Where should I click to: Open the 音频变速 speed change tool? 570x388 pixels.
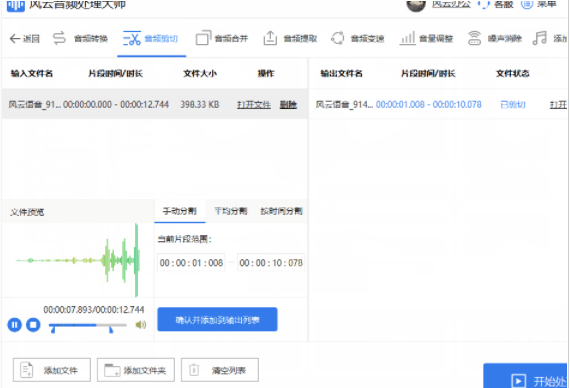pyautogui.click(x=358, y=39)
